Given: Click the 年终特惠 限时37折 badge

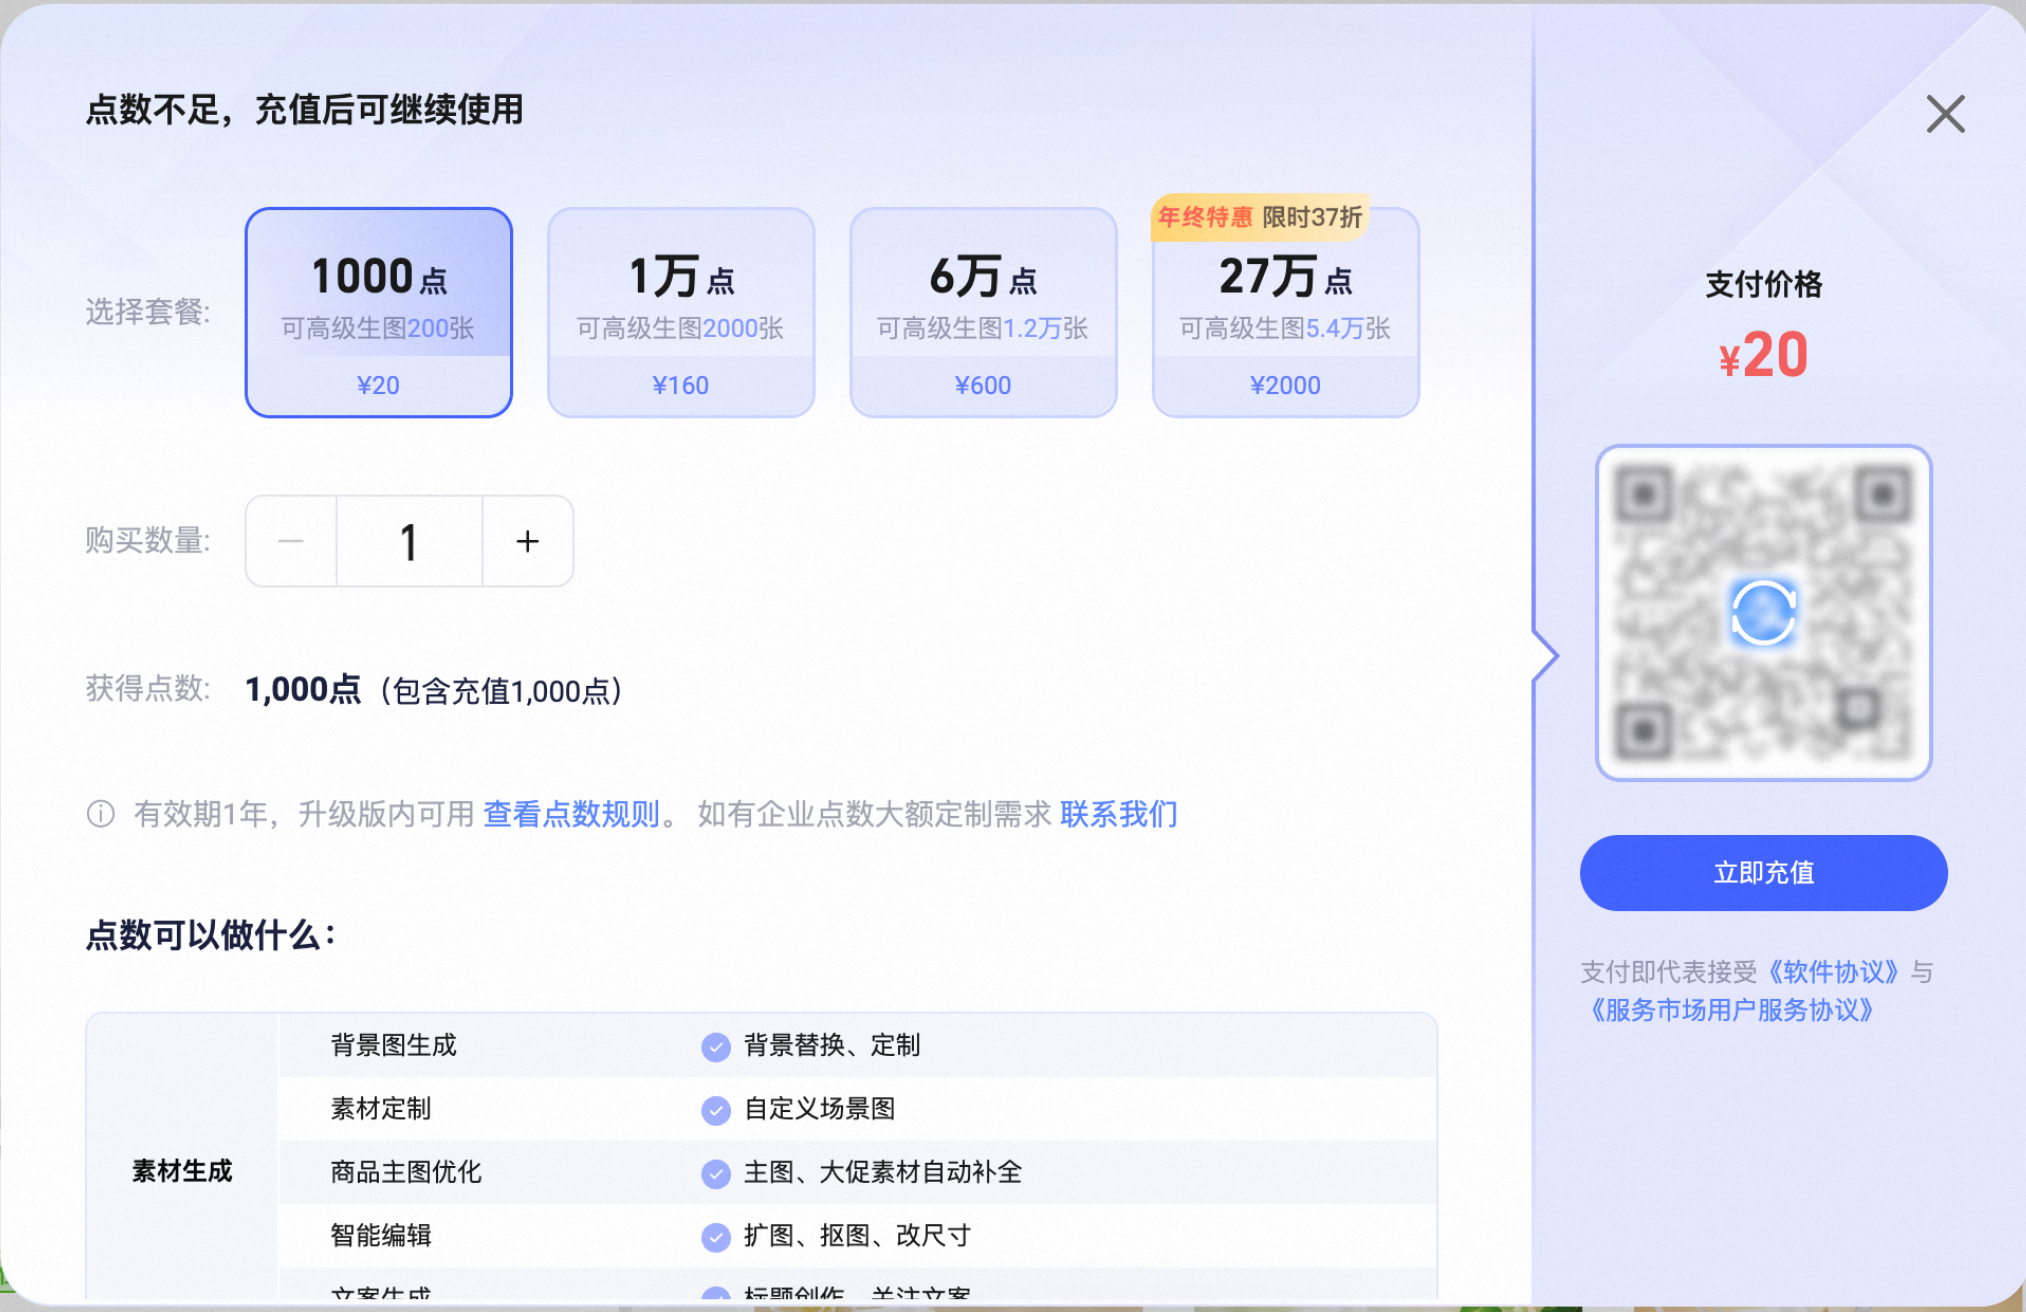Looking at the screenshot, I should [x=1260, y=217].
